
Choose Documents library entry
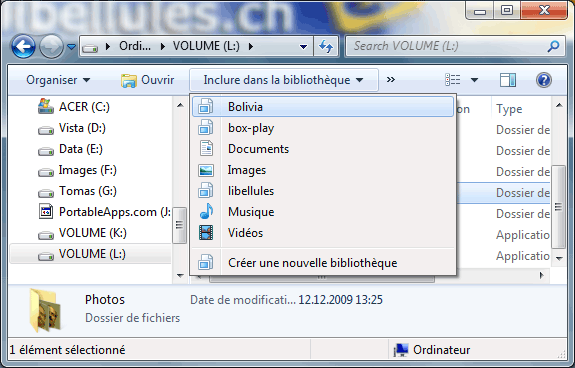(x=323, y=149)
